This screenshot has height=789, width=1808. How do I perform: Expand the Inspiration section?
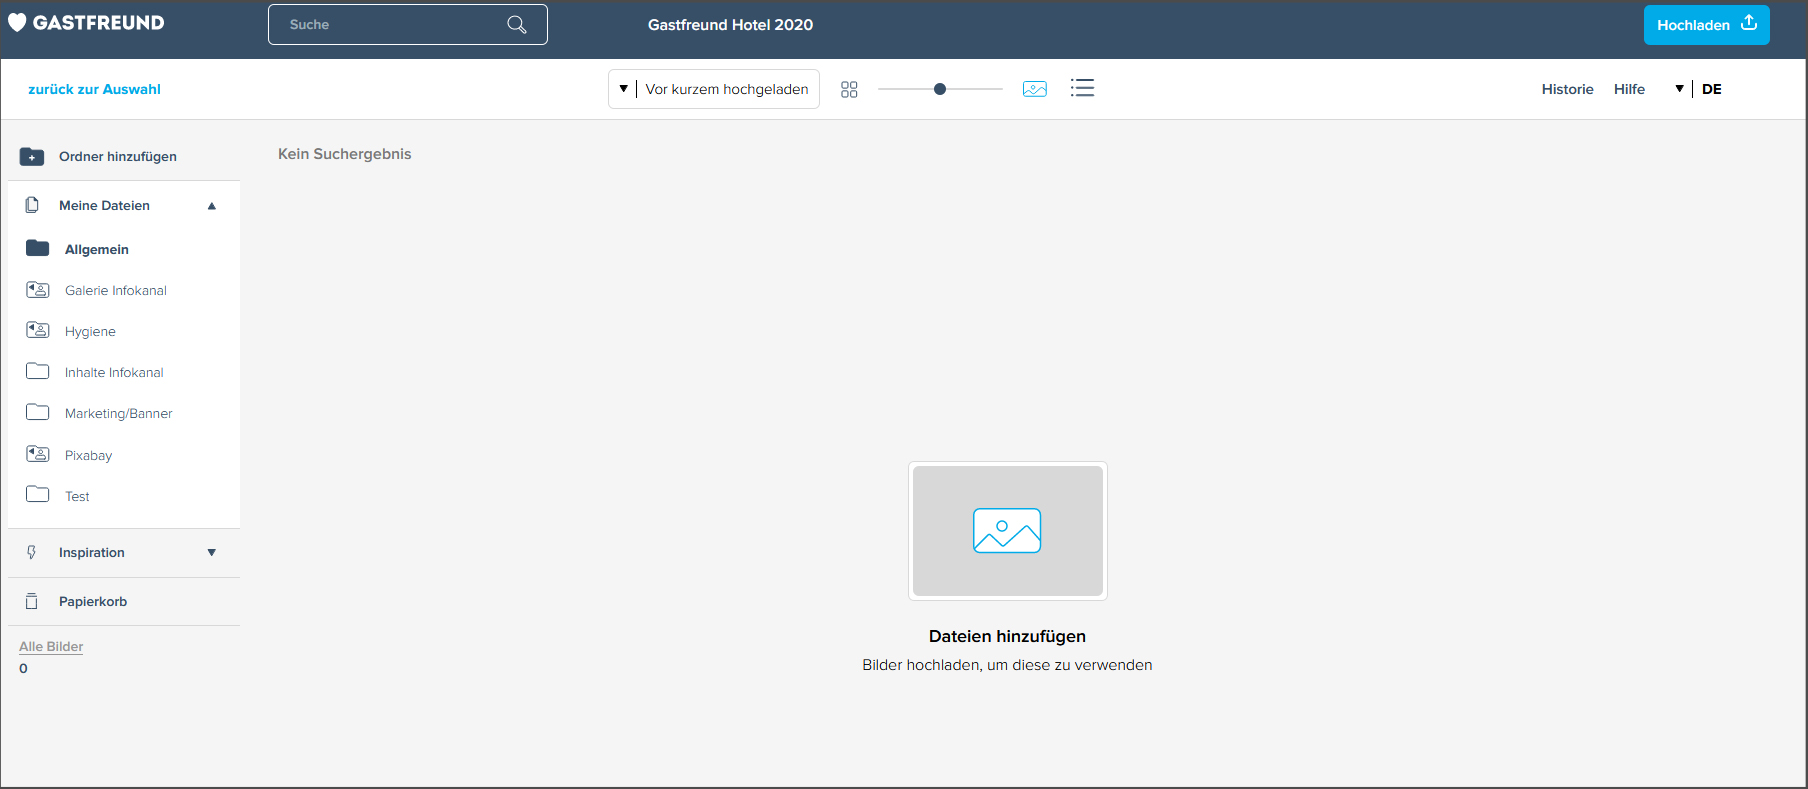pyautogui.click(x=211, y=552)
